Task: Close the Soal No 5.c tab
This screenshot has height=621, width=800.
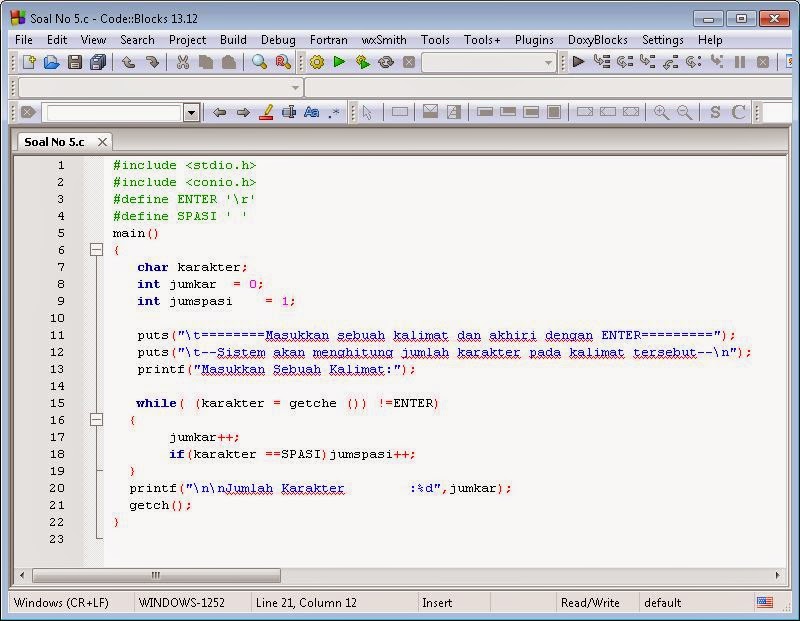Action: (x=103, y=142)
